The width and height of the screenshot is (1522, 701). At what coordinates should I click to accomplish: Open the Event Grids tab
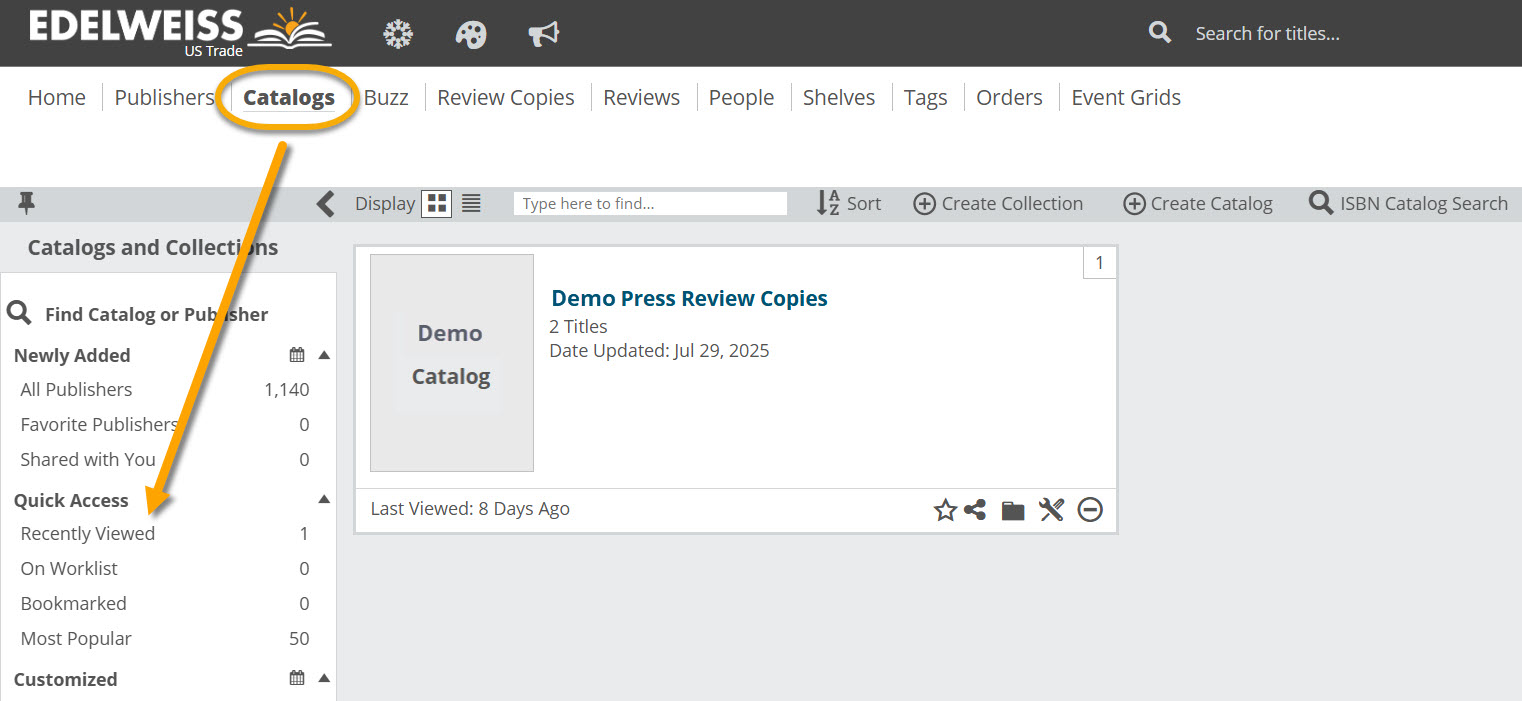tap(1126, 98)
